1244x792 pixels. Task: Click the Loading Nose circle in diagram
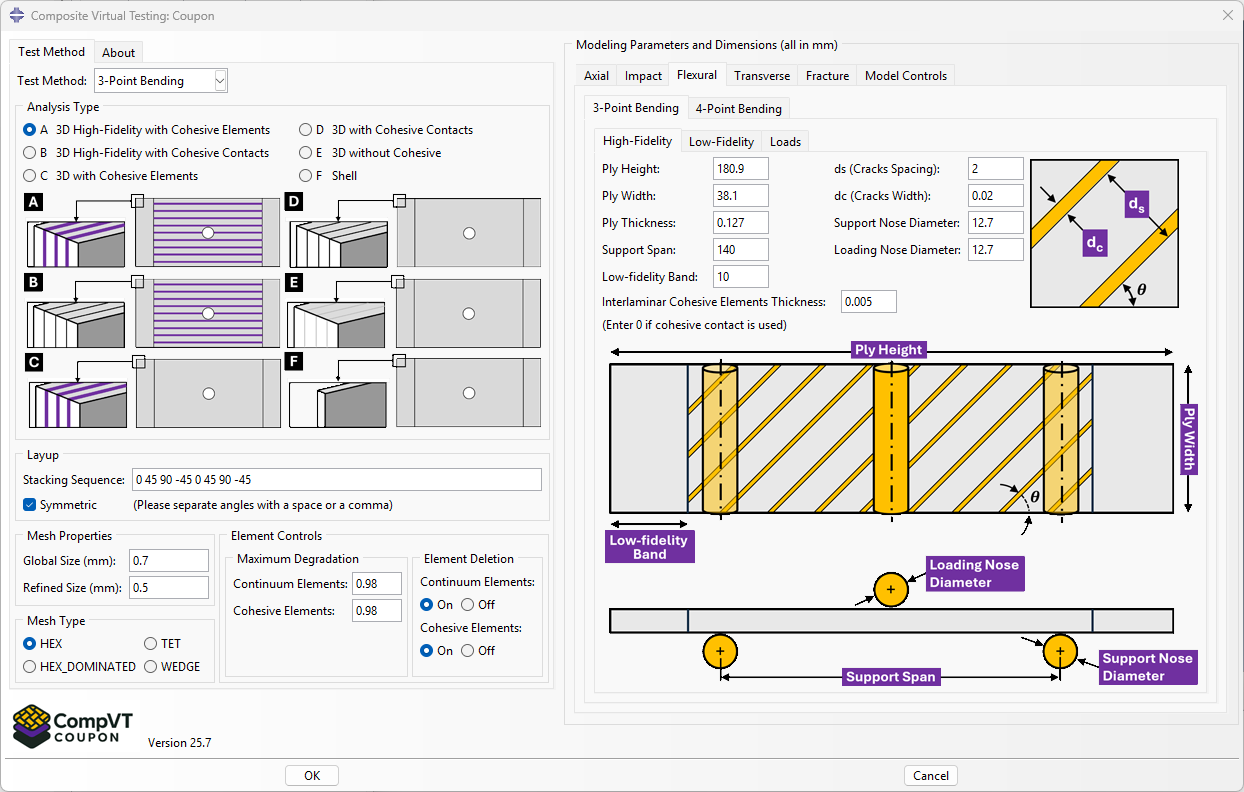click(891, 590)
